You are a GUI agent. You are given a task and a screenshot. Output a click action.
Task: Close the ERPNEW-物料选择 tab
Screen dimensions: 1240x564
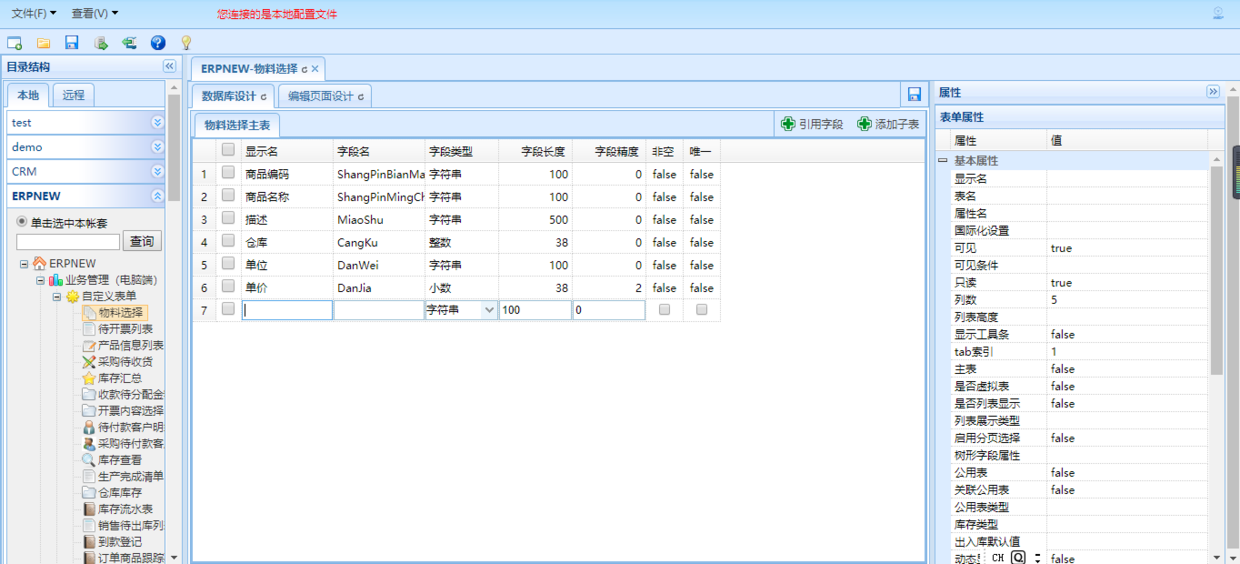315,70
